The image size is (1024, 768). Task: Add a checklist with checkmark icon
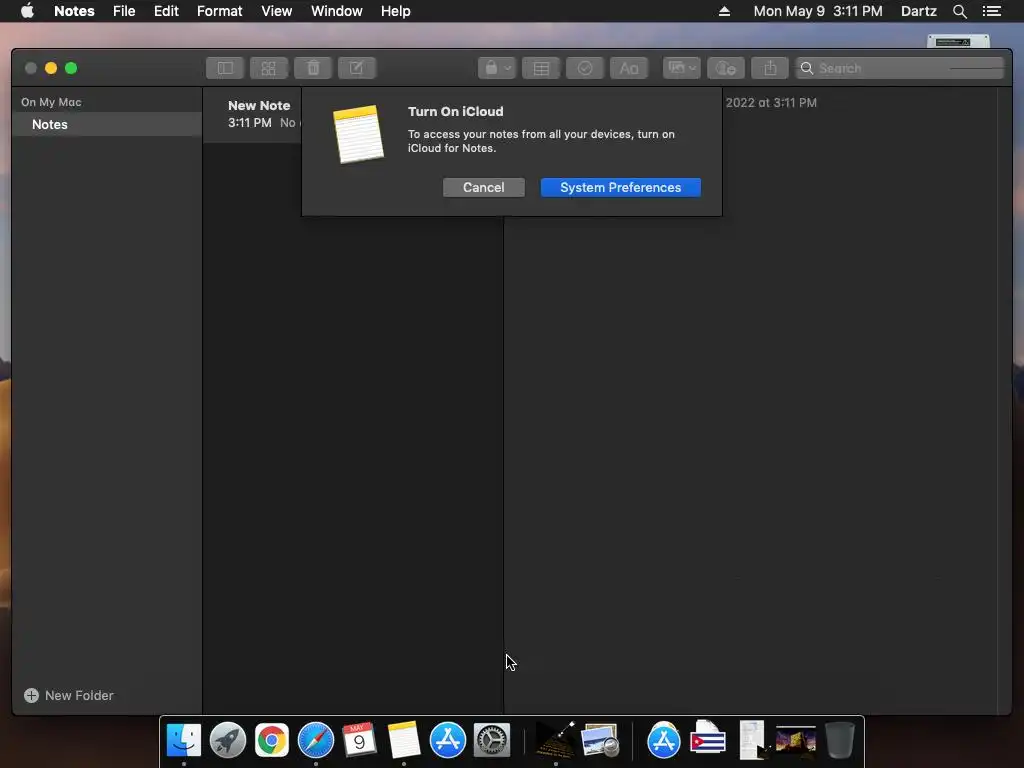point(584,68)
